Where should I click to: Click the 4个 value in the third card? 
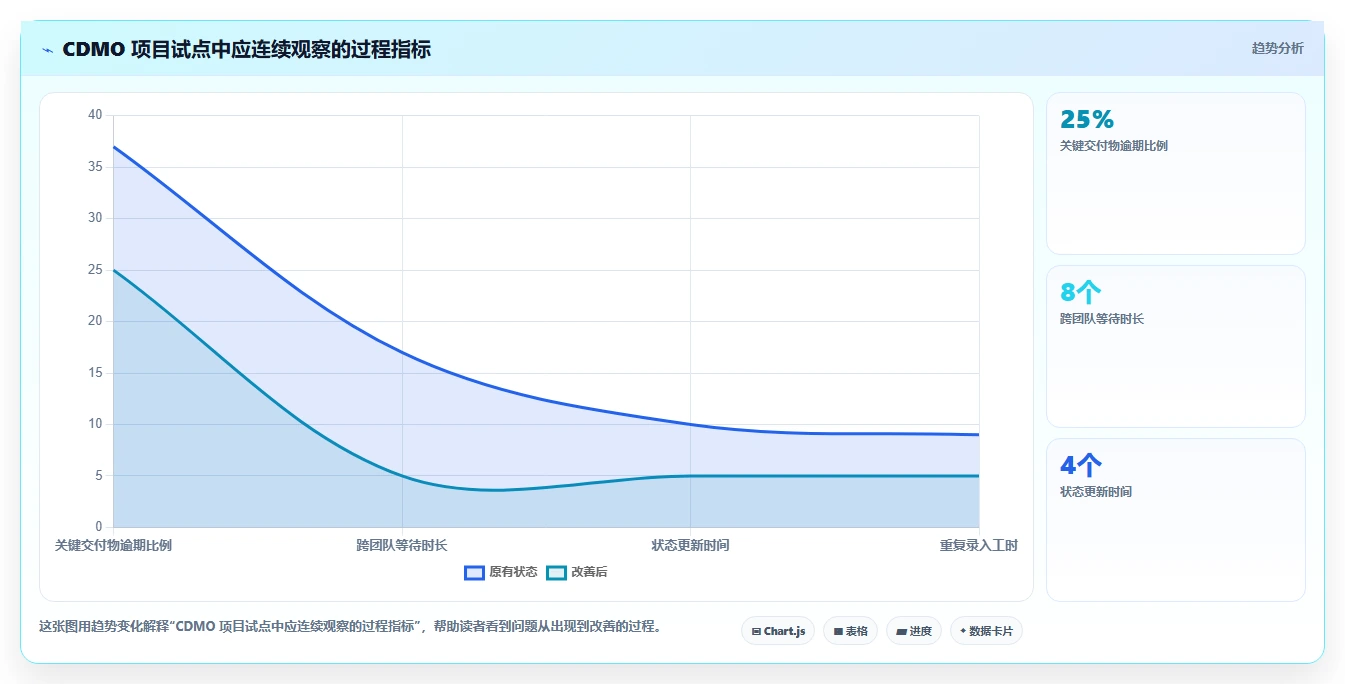tap(1081, 465)
